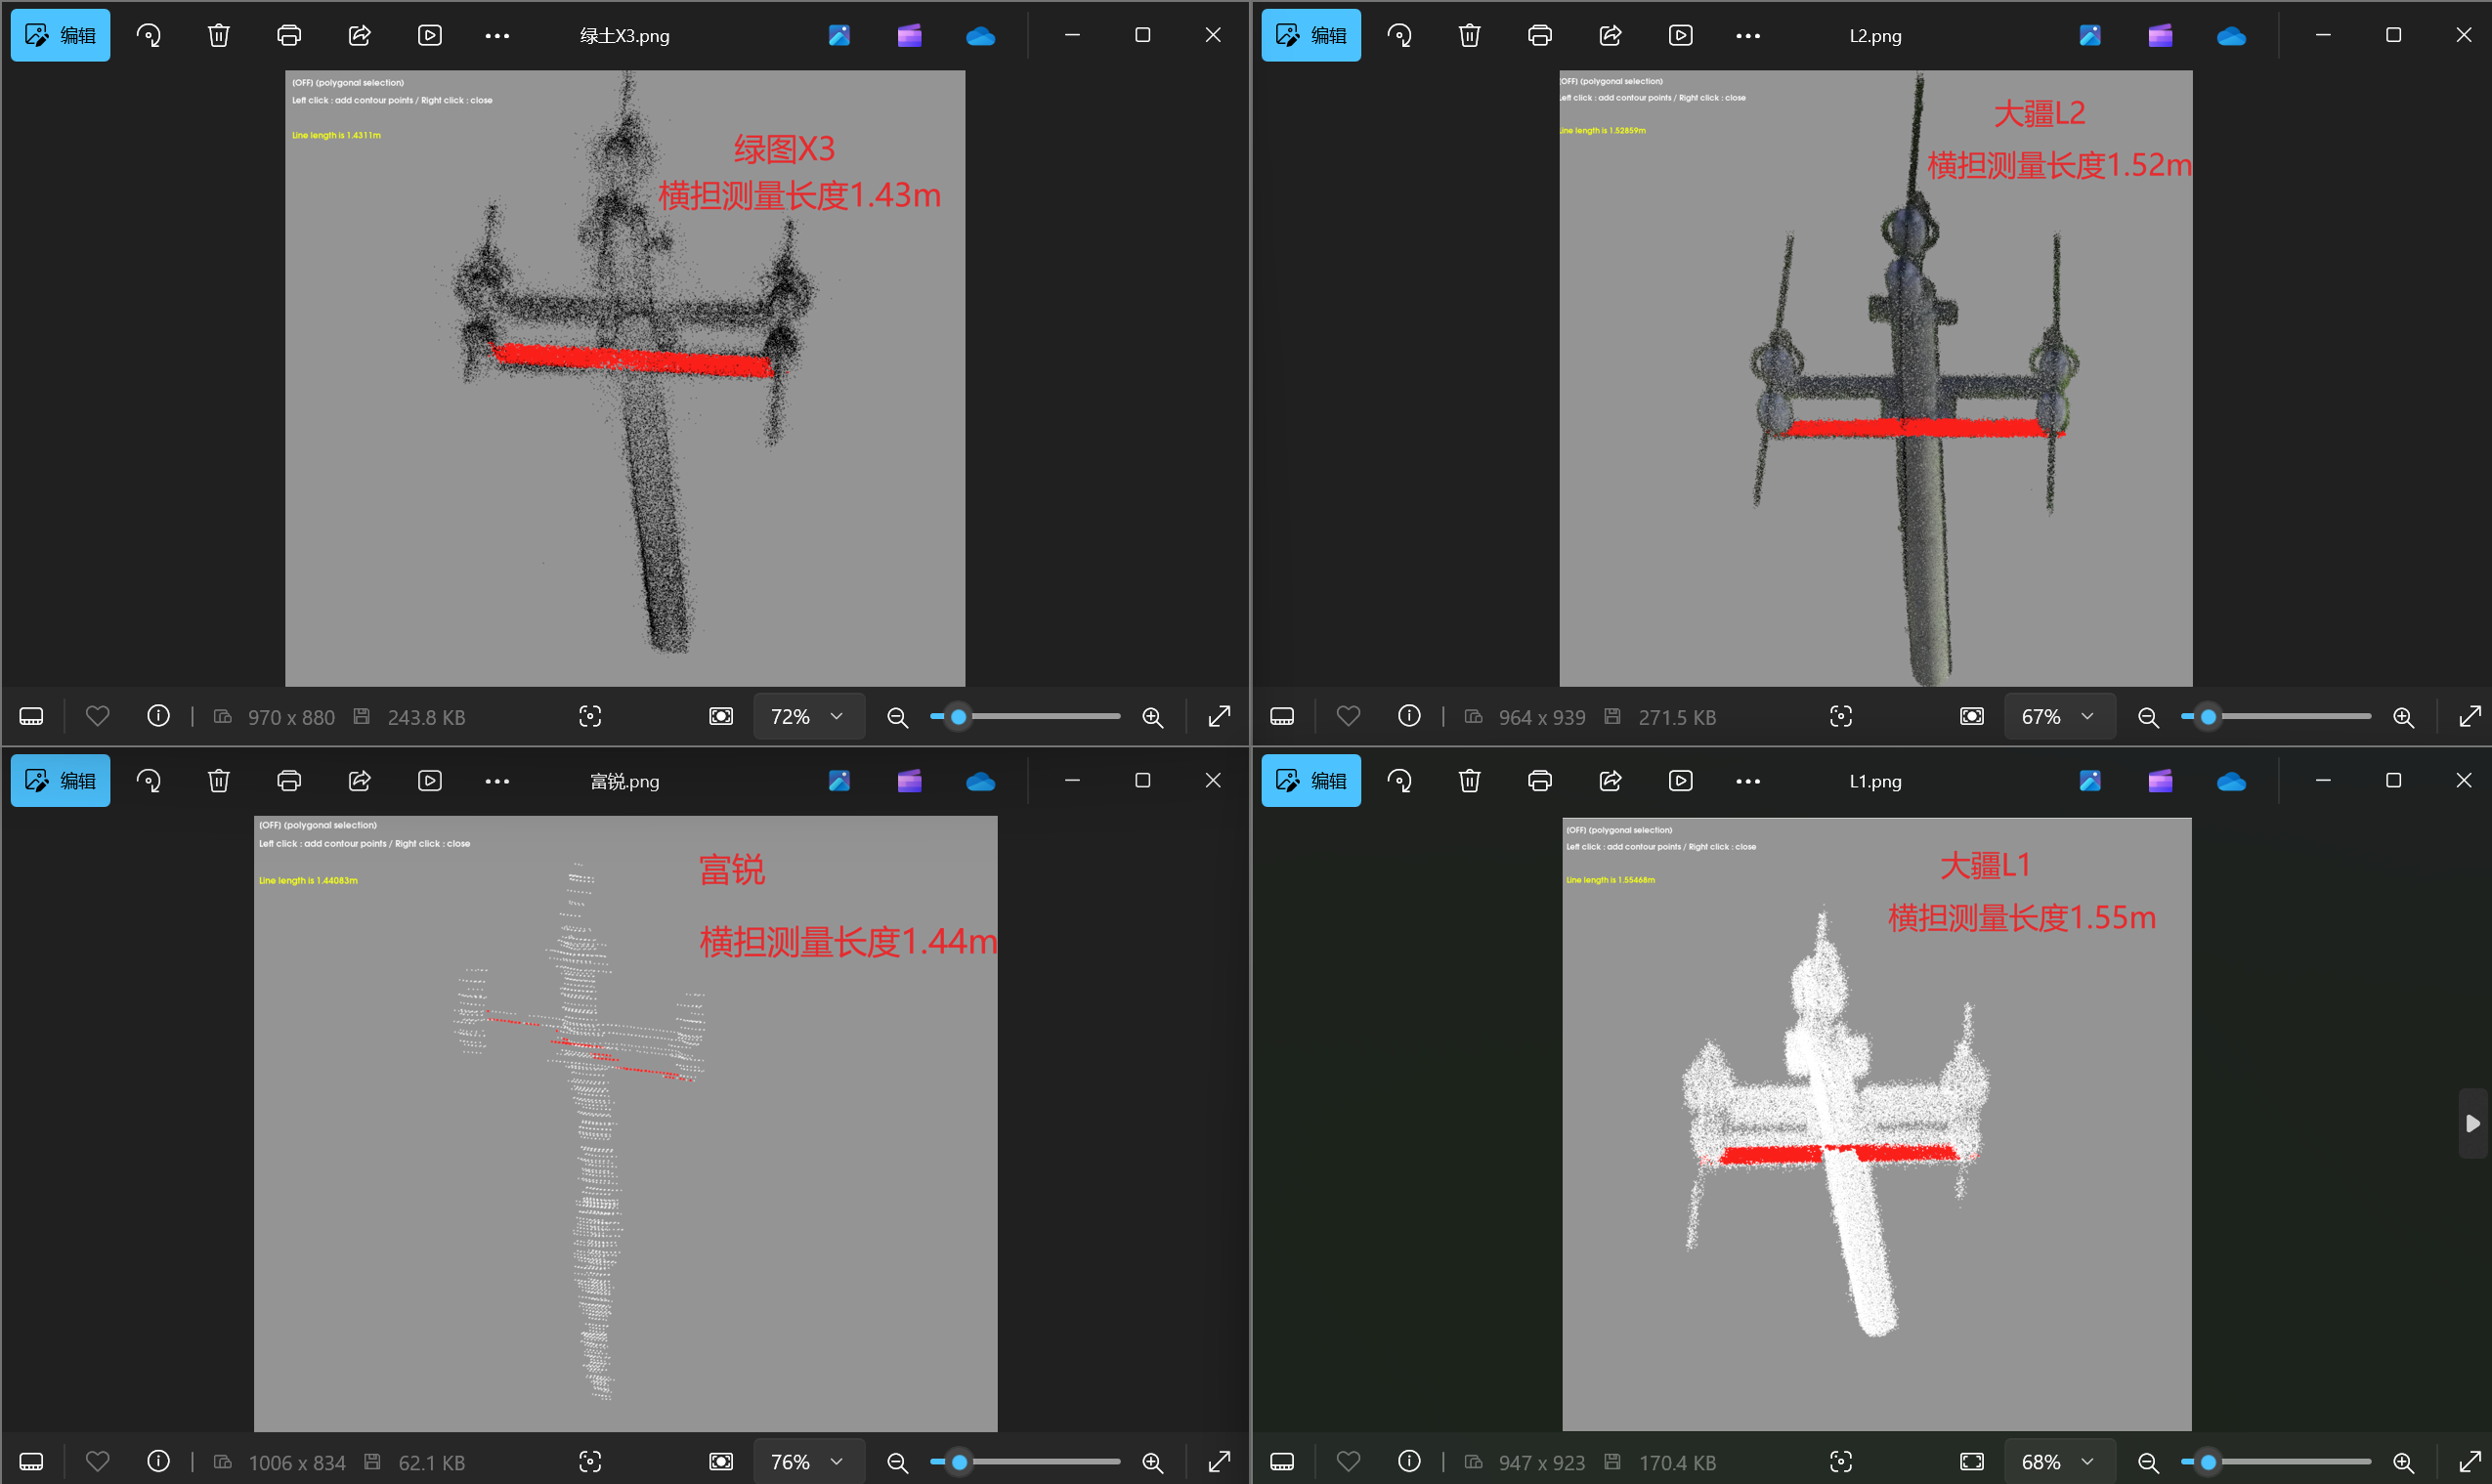The height and width of the screenshot is (1484, 2492).
Task: Print the 富锐.png image
Action: [289, 781]
